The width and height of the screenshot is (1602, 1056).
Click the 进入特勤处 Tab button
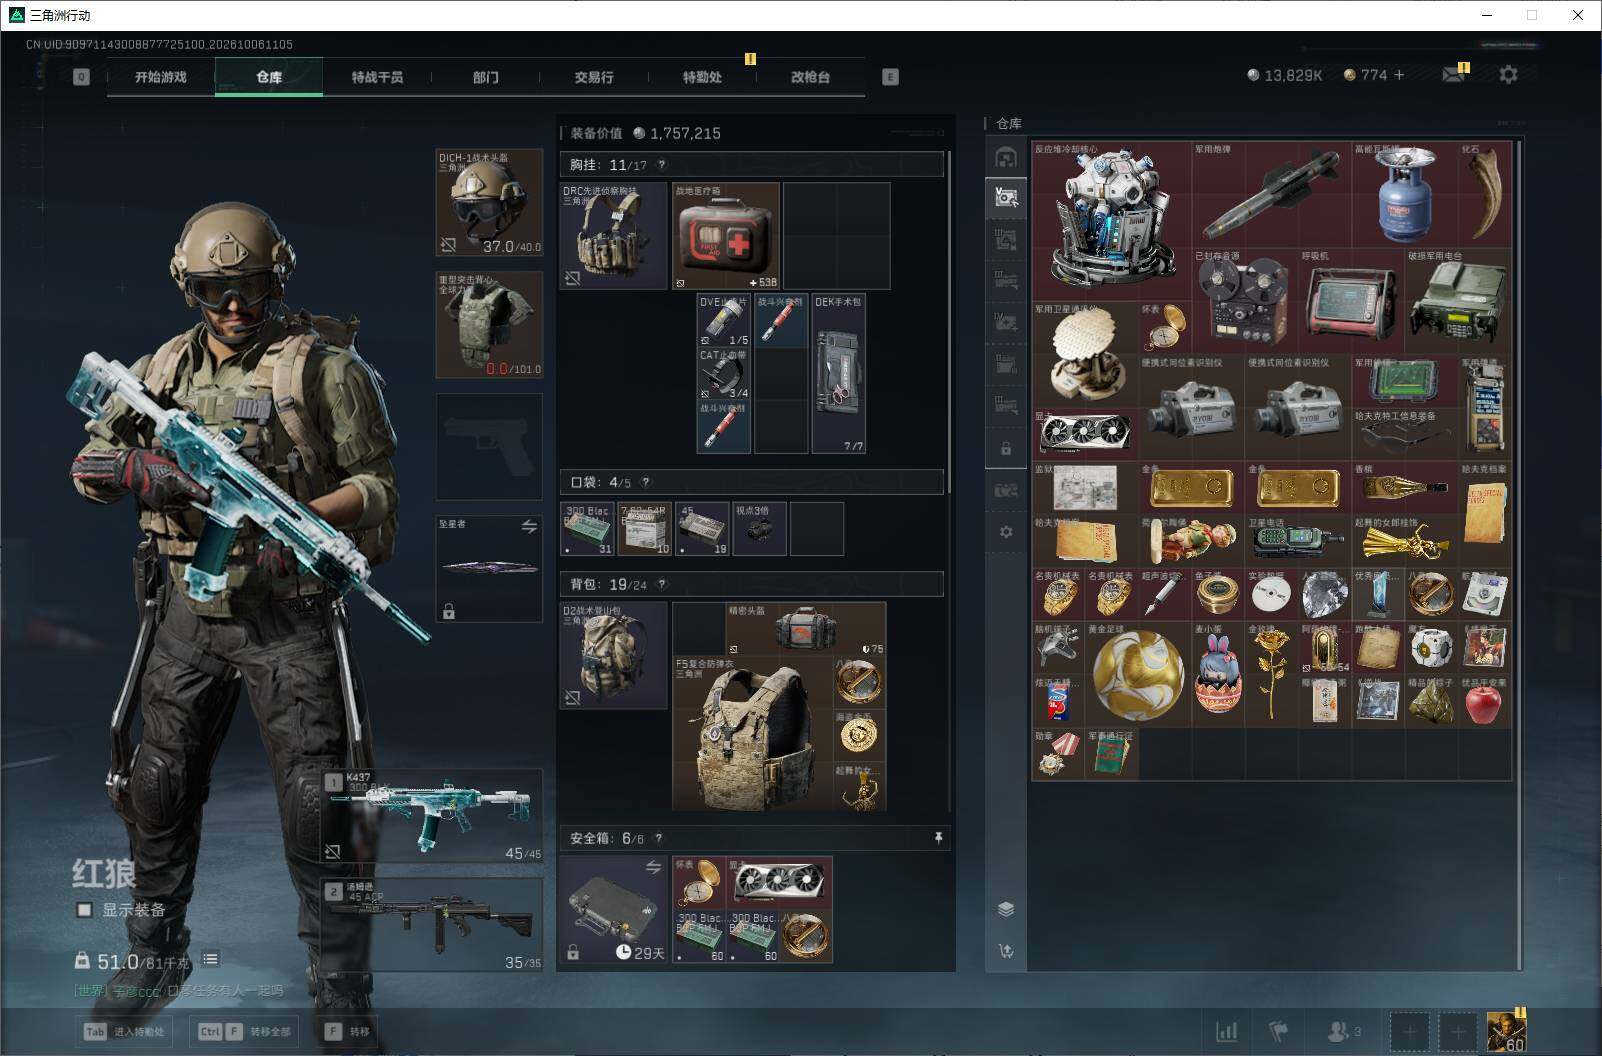tap(125, 1031)
